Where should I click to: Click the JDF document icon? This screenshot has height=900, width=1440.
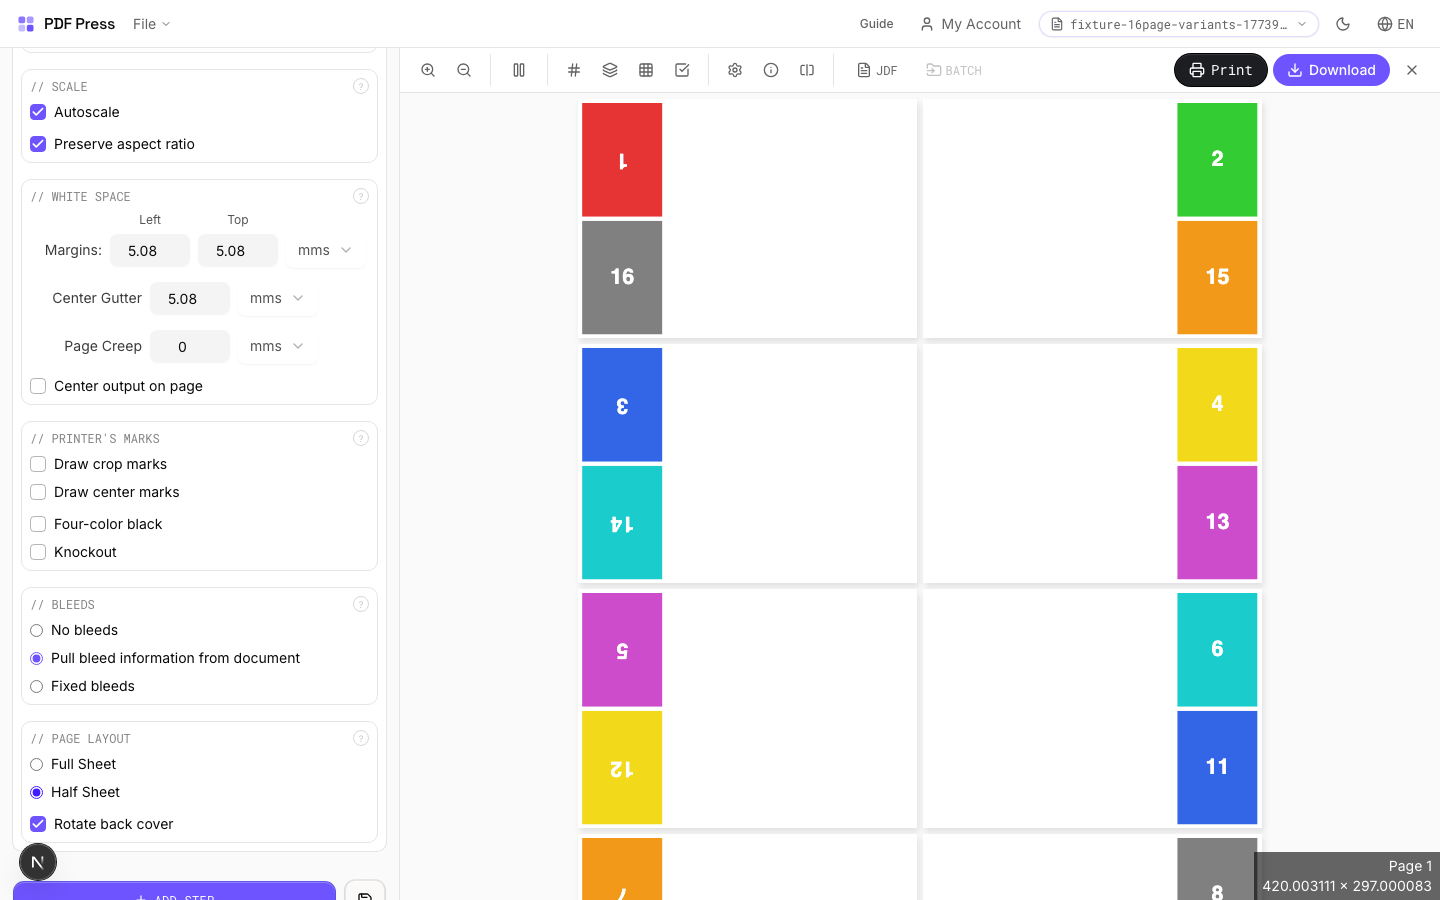(866, 70)
